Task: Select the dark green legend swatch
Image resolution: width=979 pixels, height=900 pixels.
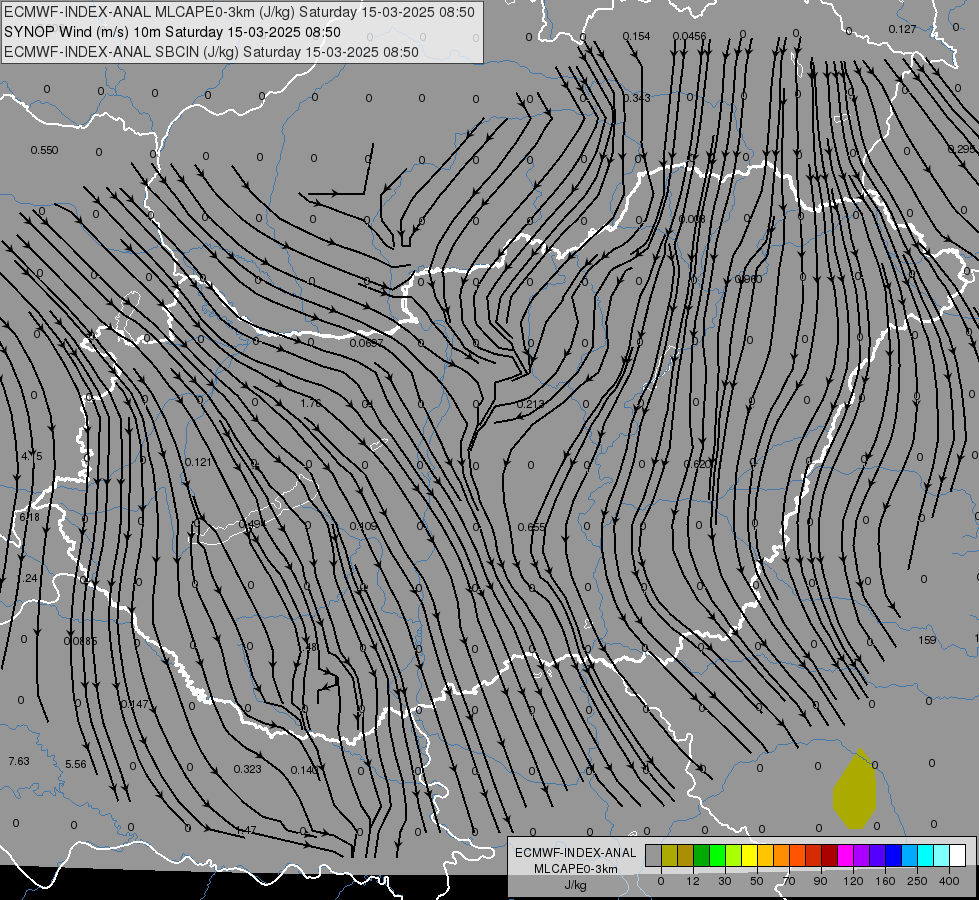Action: click(x=701, y=856)
